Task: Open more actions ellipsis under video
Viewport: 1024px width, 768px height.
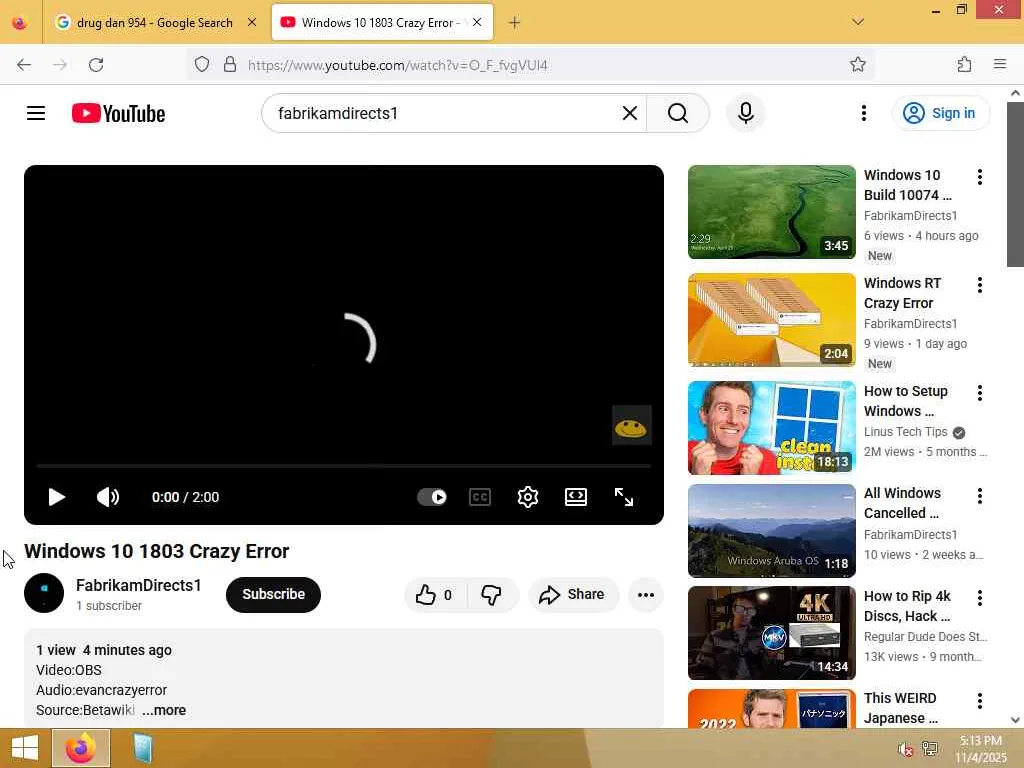Action: click(645, 594)
